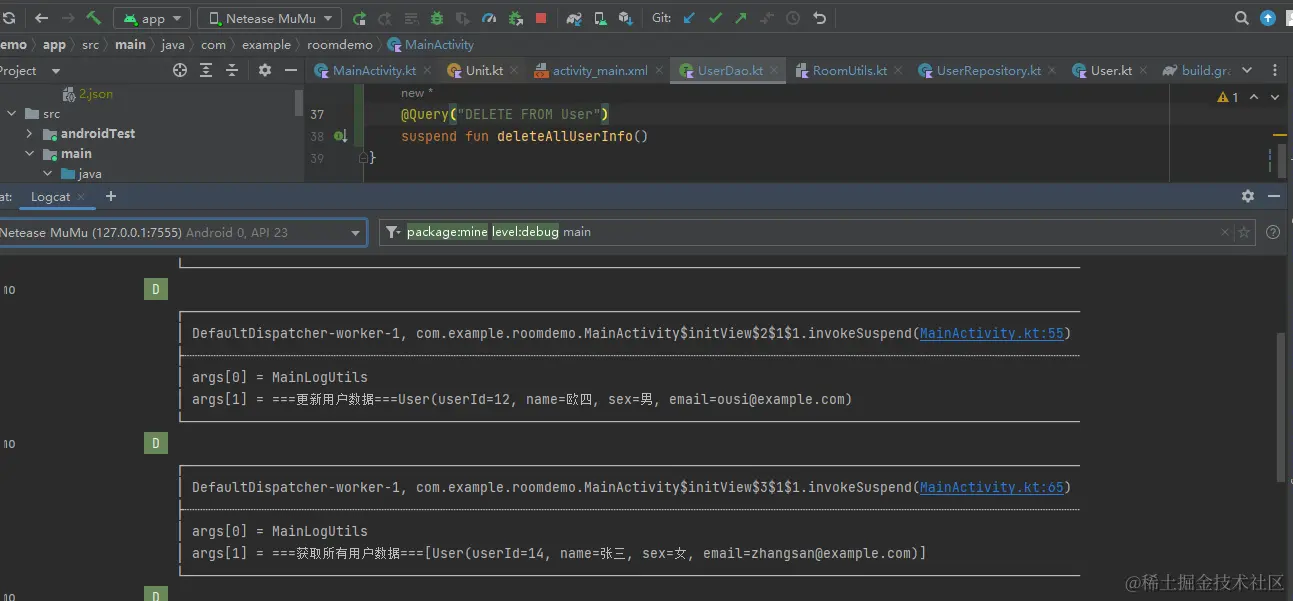Viewport: 1293px width, 601px height.
Task: Stop the app with red square
Action: pos(541,18)
